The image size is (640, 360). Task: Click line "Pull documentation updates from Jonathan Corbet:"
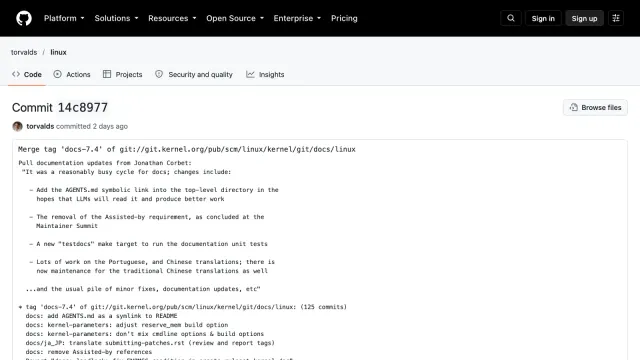tap(105, 163)
